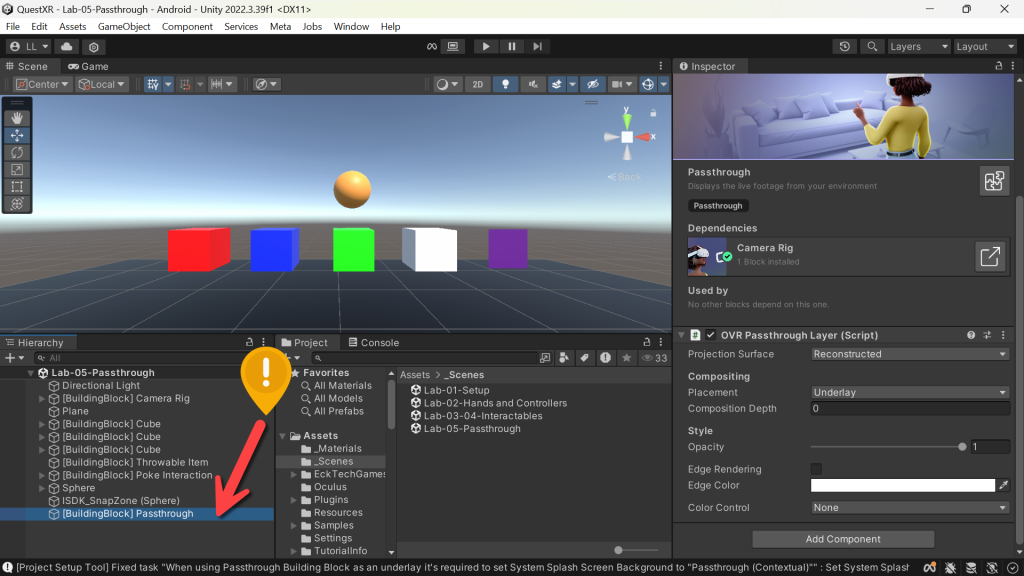
Task: Click the Step frame button
Action: pos(537,46)
